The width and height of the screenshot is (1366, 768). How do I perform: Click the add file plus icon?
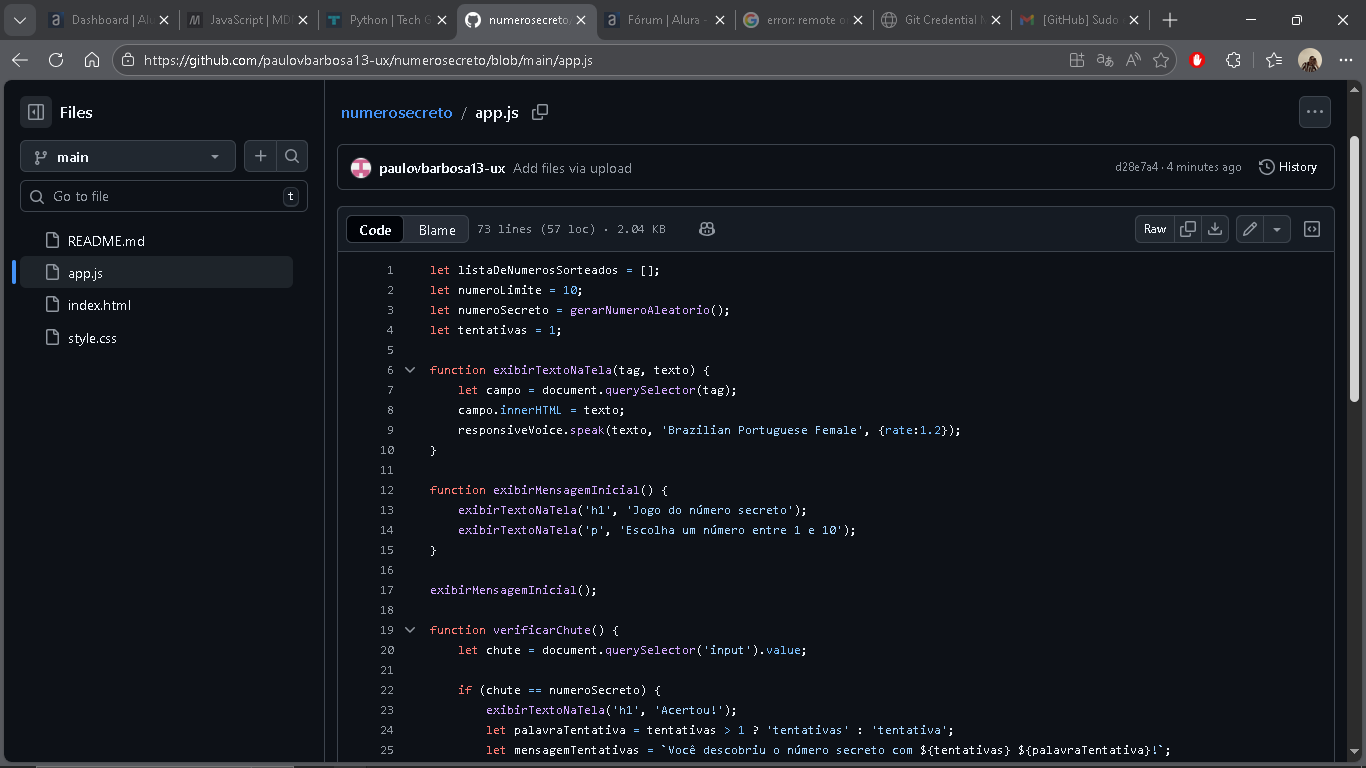click(x=260, y=156)
